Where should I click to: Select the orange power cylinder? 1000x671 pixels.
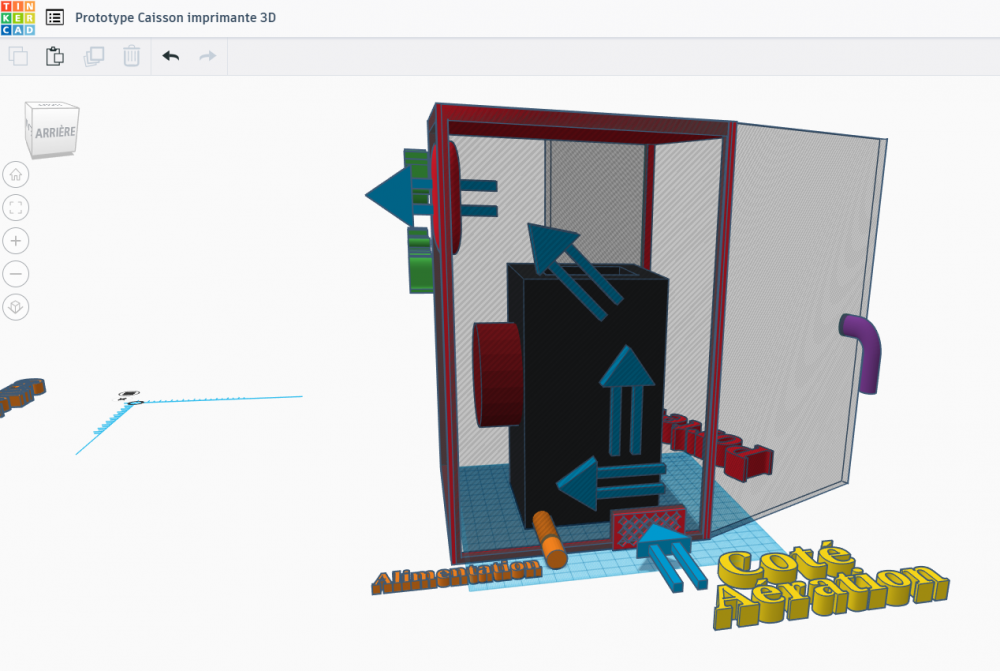549,540
